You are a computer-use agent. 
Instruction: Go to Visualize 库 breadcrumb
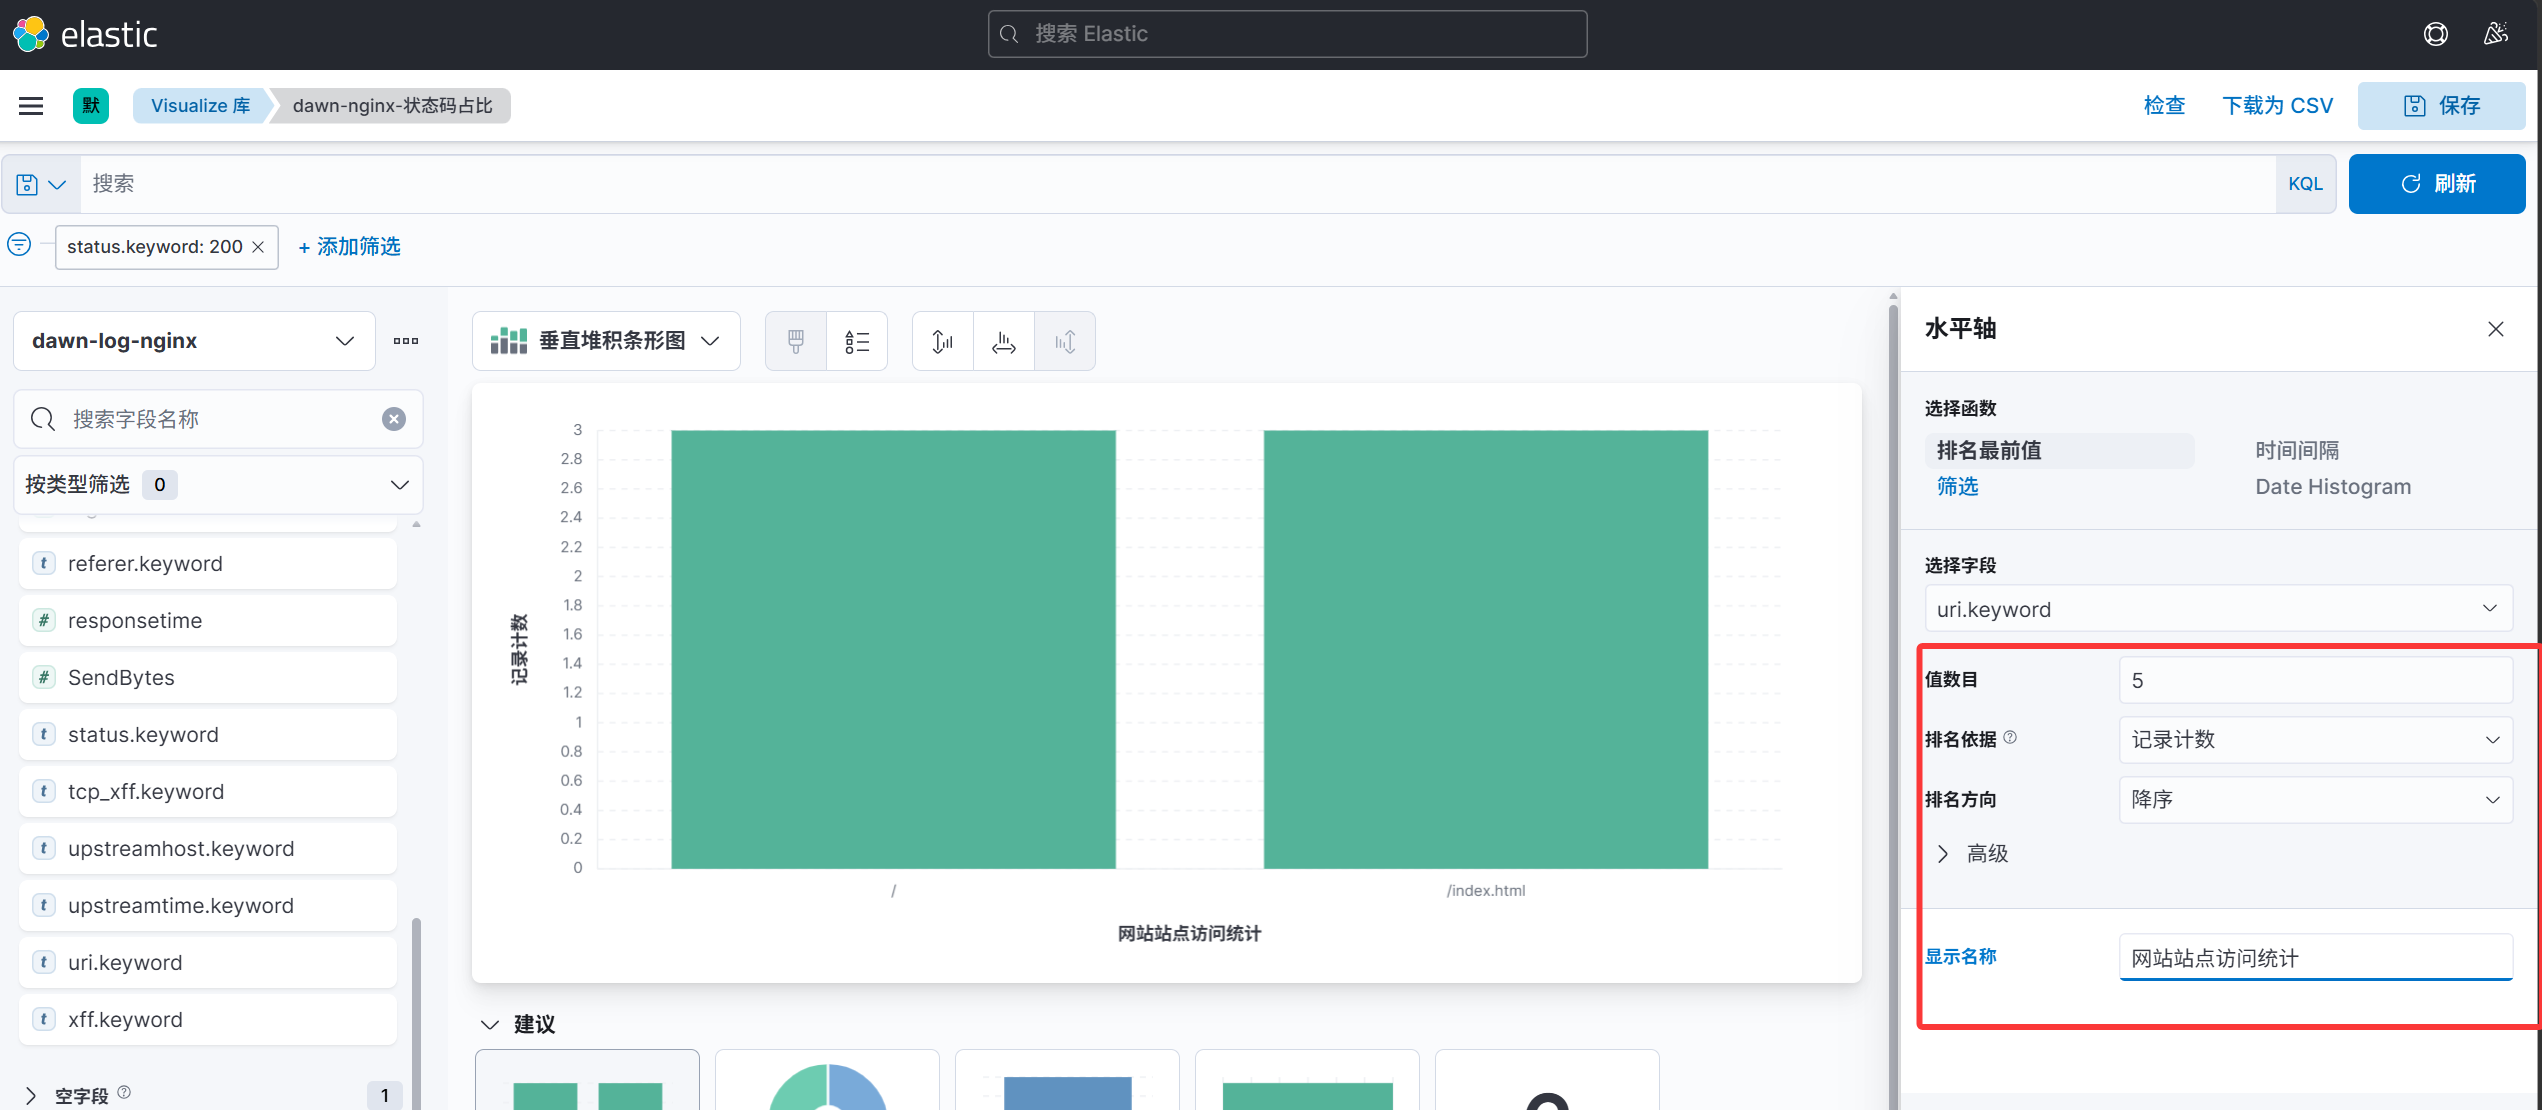[x=201, y=106]
